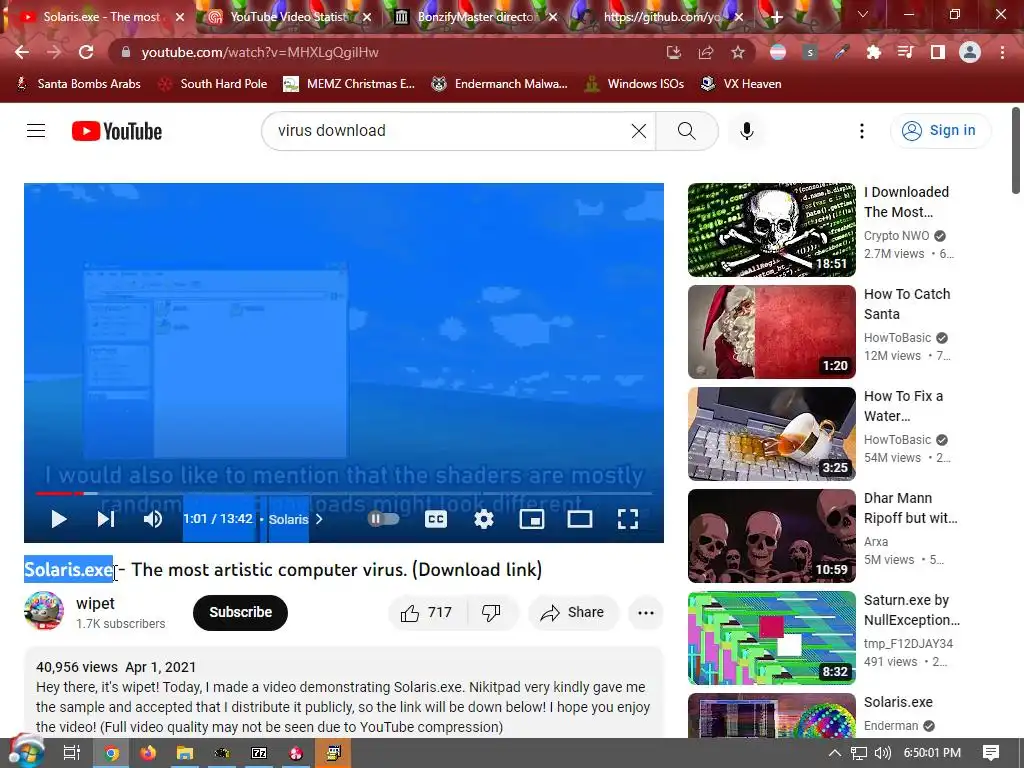Subscribe to wipet channel
1024x768 pixels.
tap(240, 613)
